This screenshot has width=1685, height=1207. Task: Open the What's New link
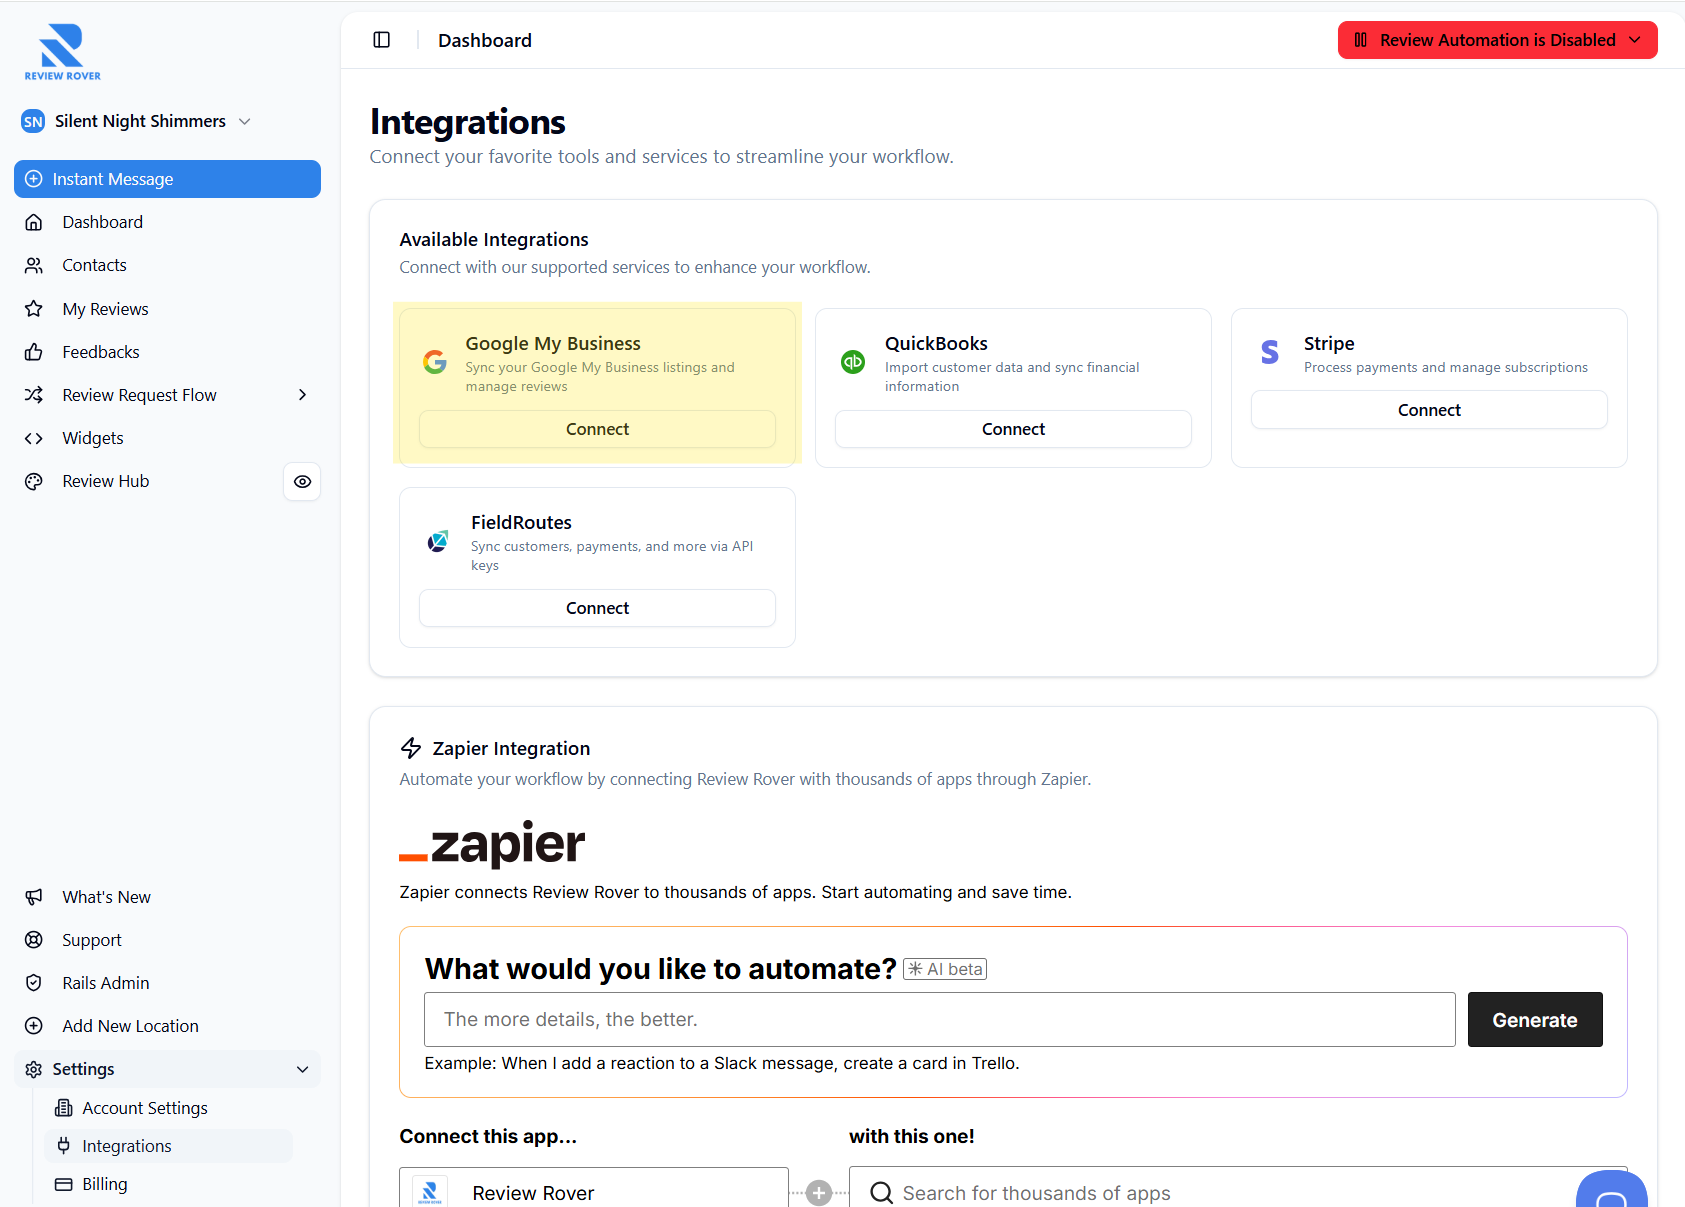(106, 897)
